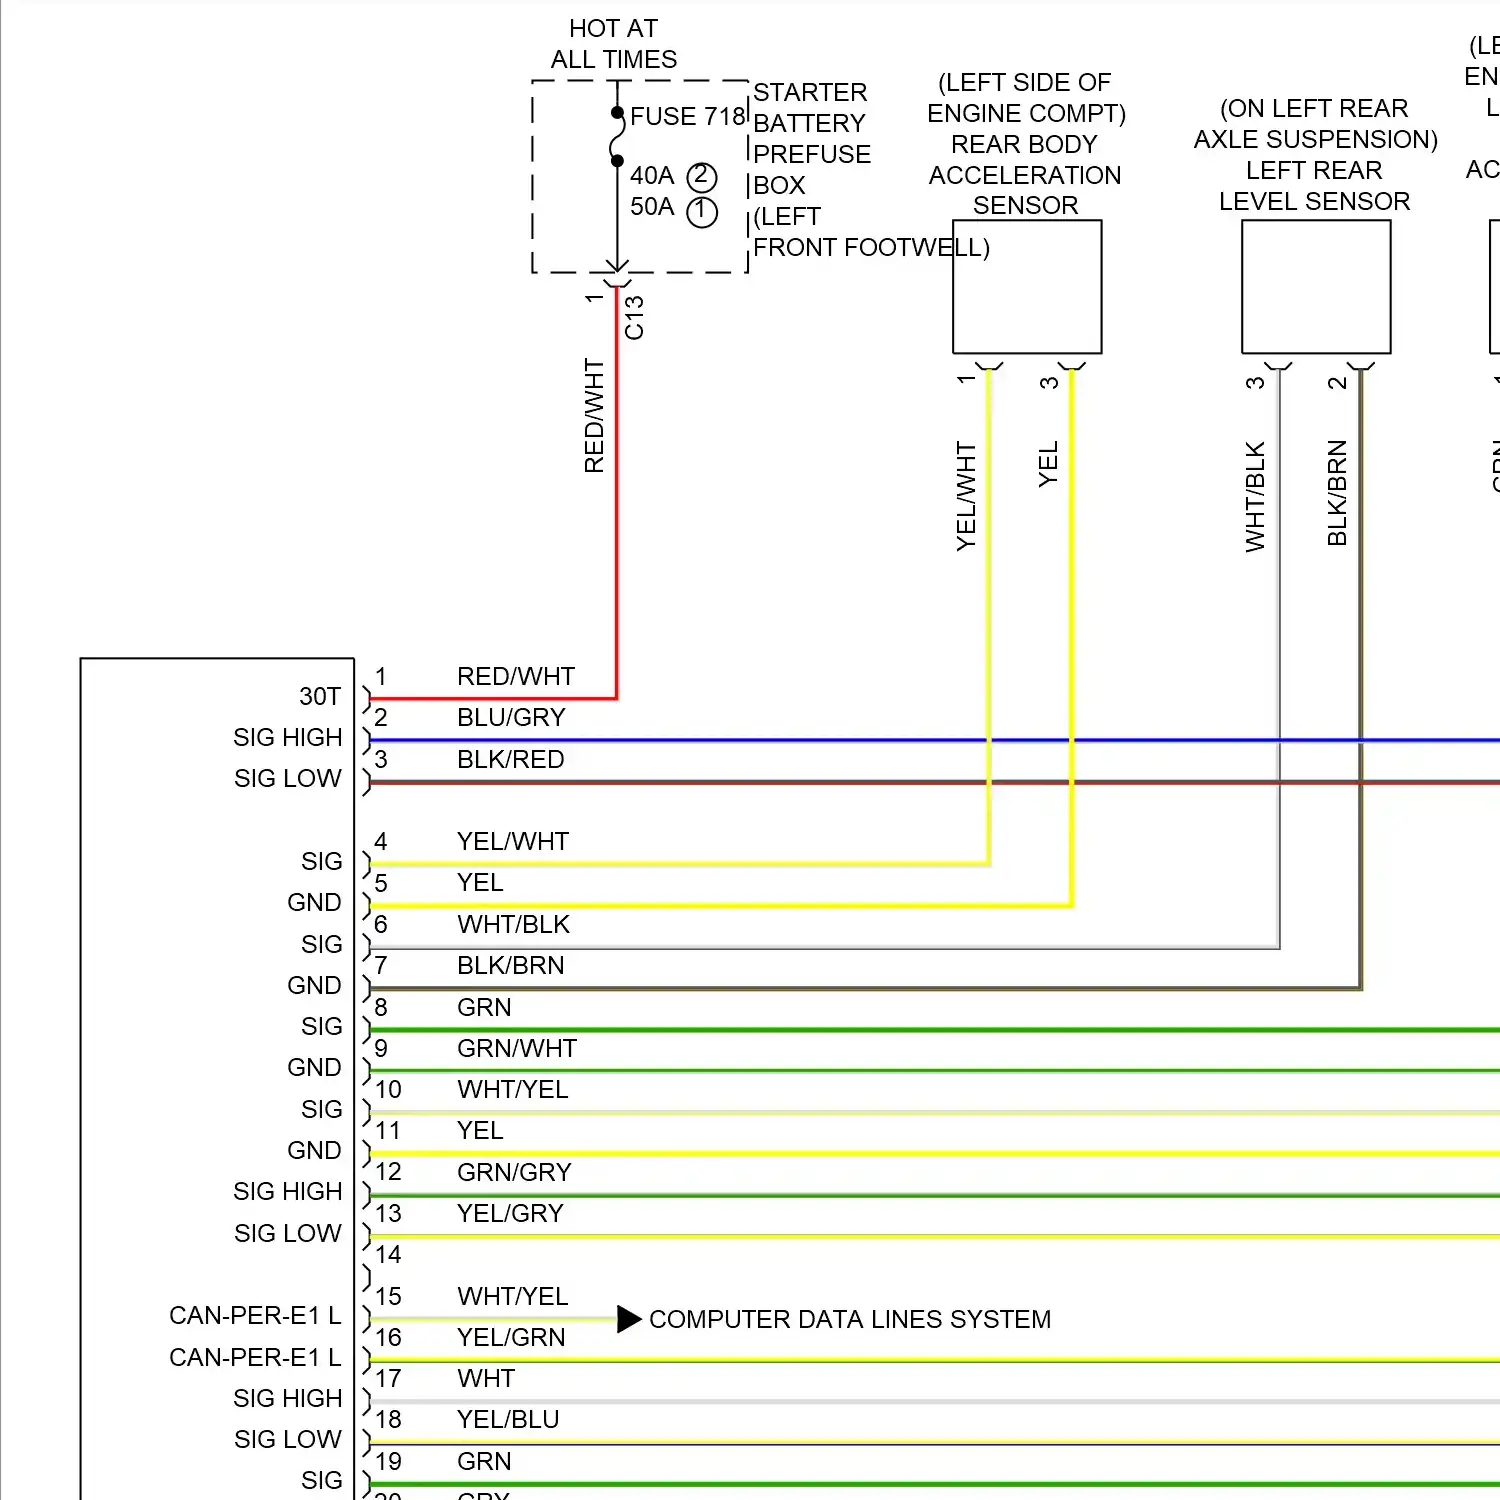Click BLK/RED label at pin 3
This screenshot has width=1500, height=1500.
point(511,760)
